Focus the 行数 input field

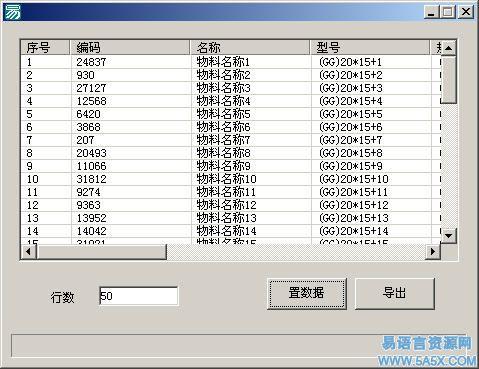pos(138,296)
